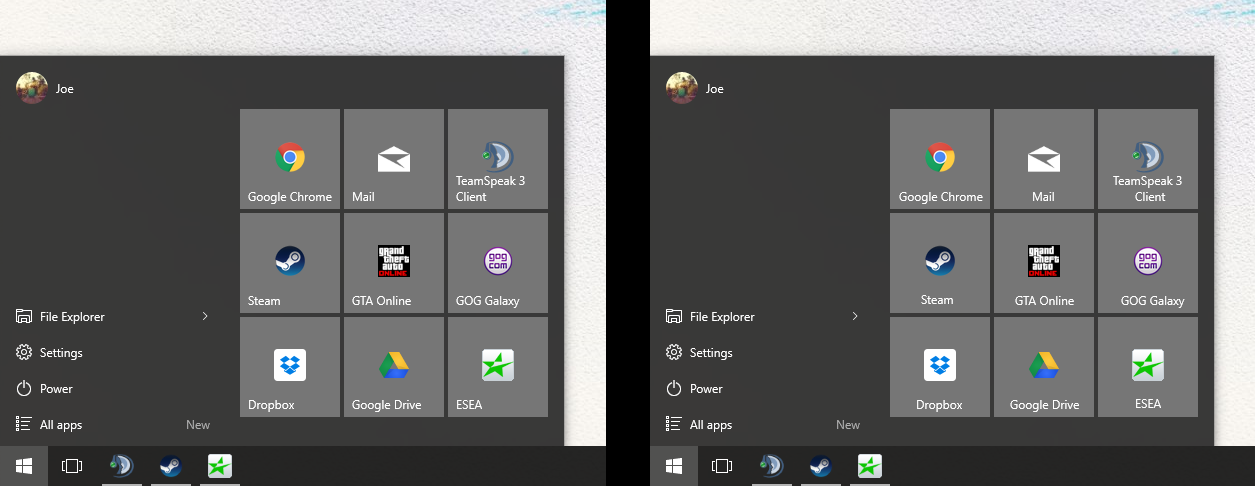
Task: Open Mail tile in left Start menu
Action: (x=394, y=159)
